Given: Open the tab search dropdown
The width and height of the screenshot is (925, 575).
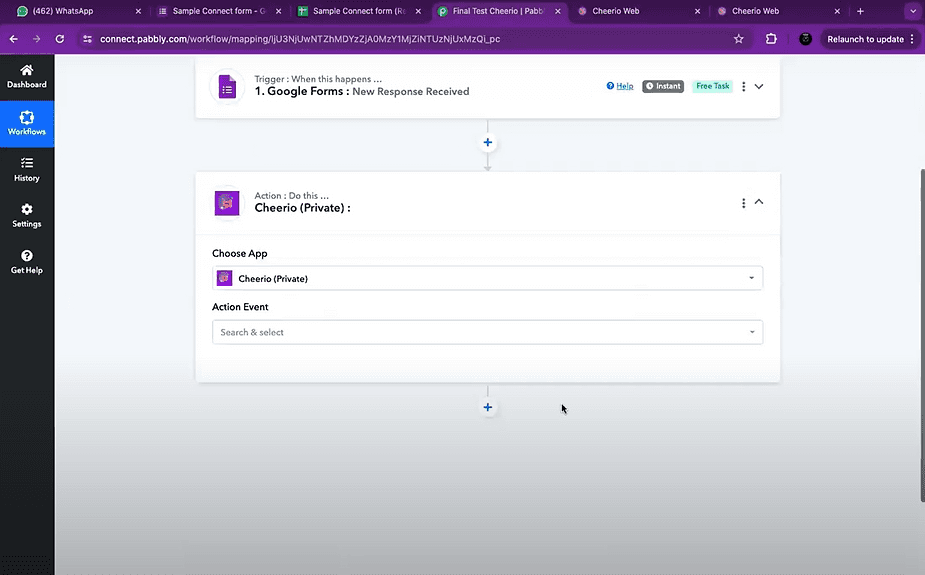Looking at the screenshot, I should point(913,11).
